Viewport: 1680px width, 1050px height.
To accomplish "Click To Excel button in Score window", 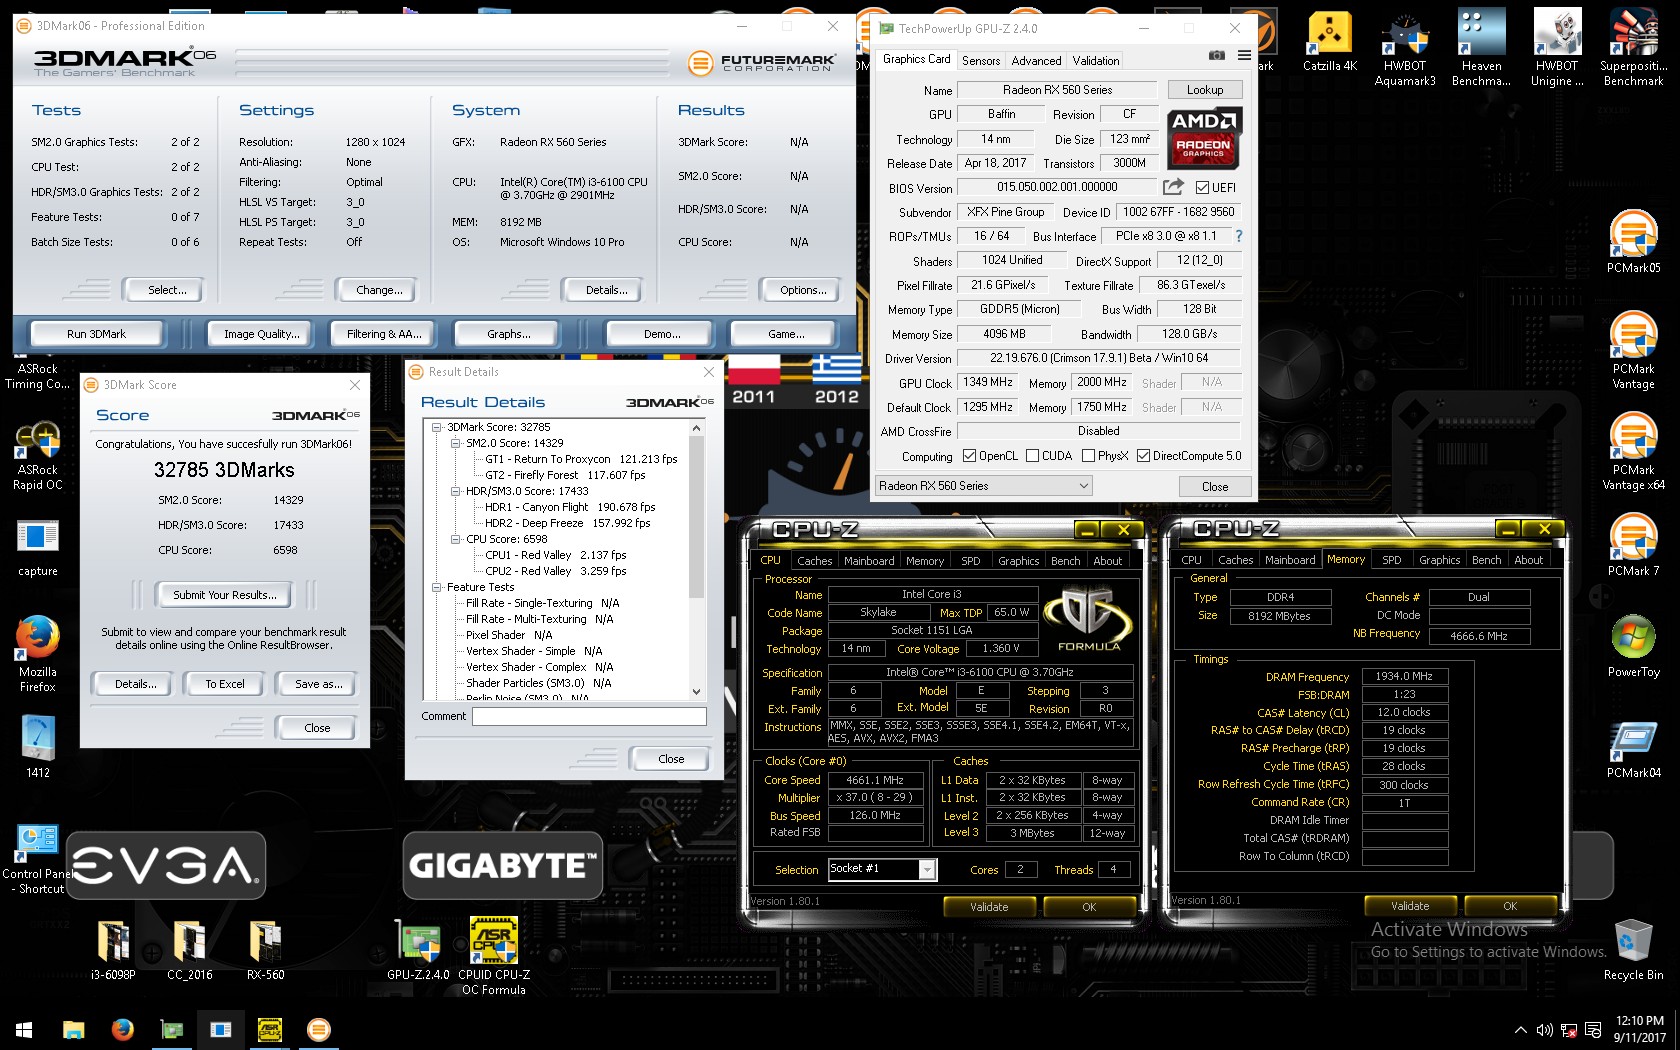I will point(225,684).
